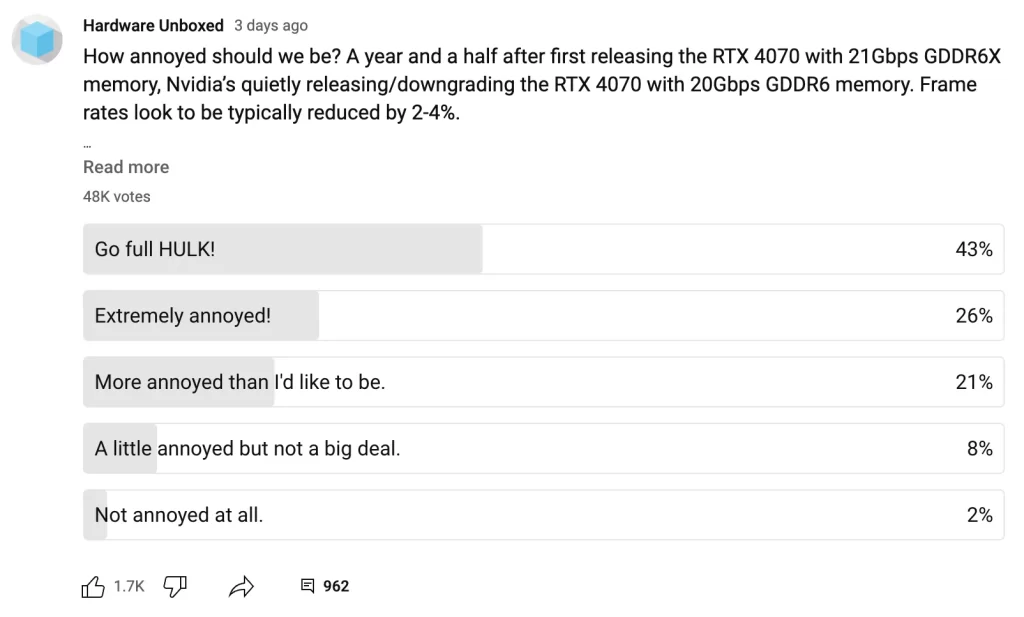
Task: Click the ellipsis above Read more
Action: tap(86, 143)
